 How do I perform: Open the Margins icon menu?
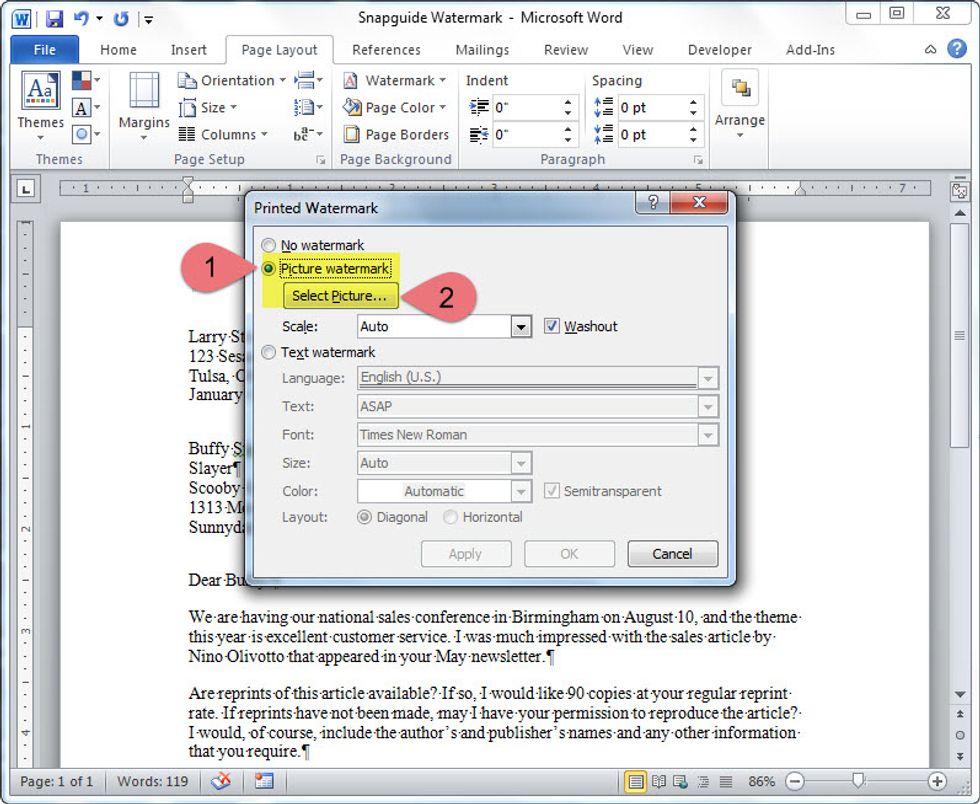144,92
